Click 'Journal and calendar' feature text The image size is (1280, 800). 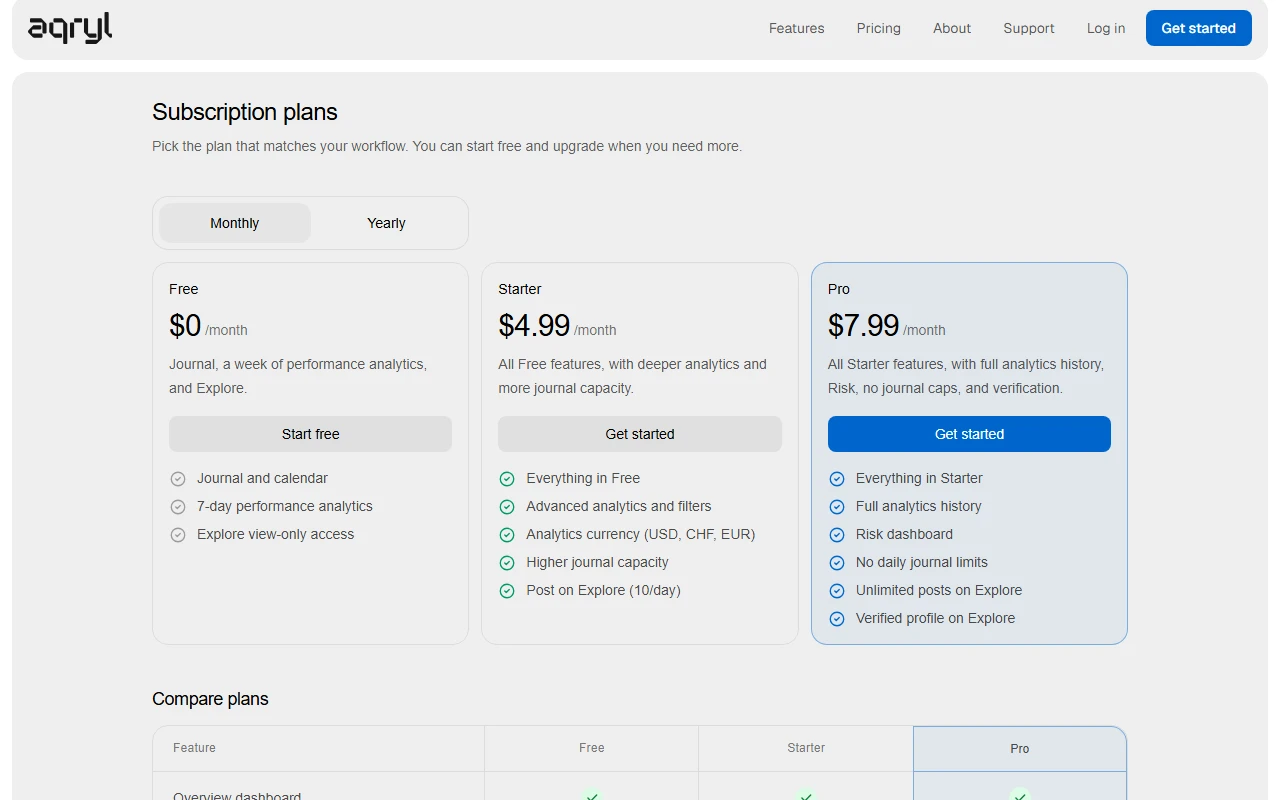tap(262, 478)
